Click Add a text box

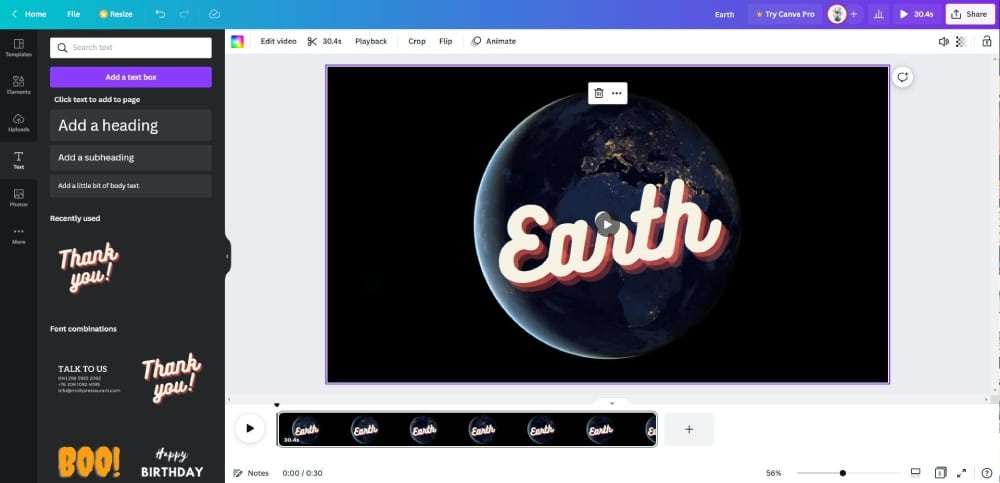pos(131,77)
